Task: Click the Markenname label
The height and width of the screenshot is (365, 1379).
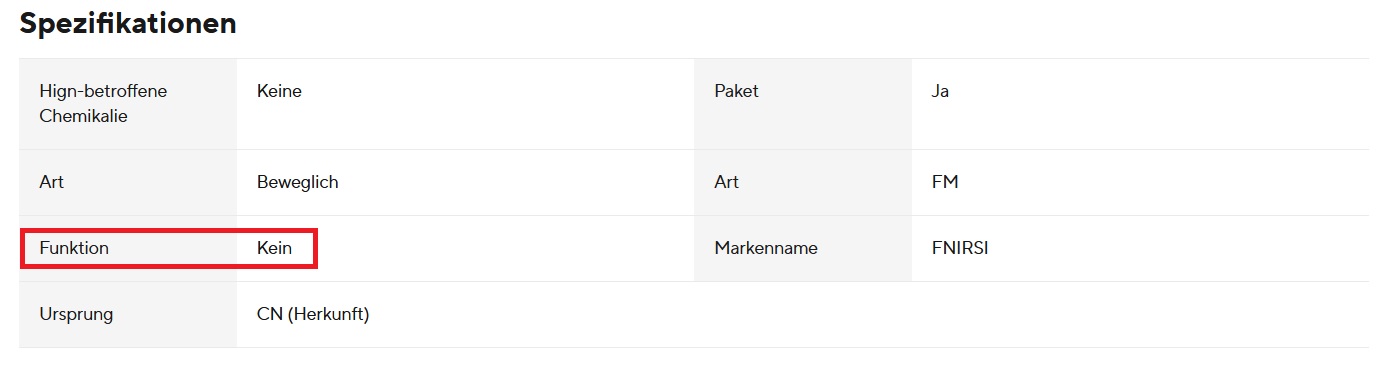Action: 766,248
